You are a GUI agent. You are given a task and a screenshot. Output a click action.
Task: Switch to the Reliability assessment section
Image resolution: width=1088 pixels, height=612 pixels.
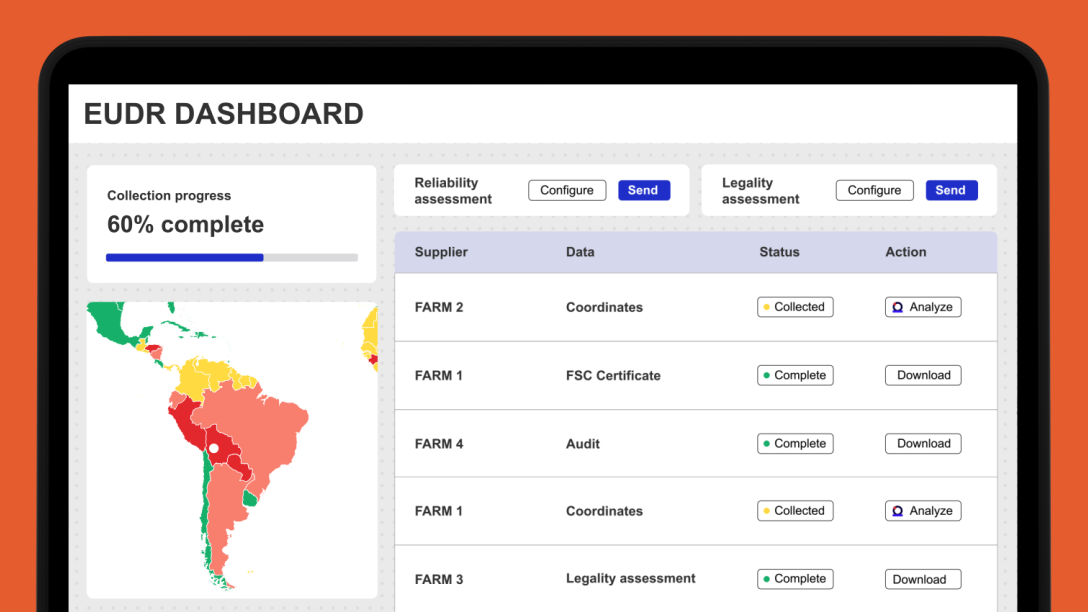click(452, 190)
